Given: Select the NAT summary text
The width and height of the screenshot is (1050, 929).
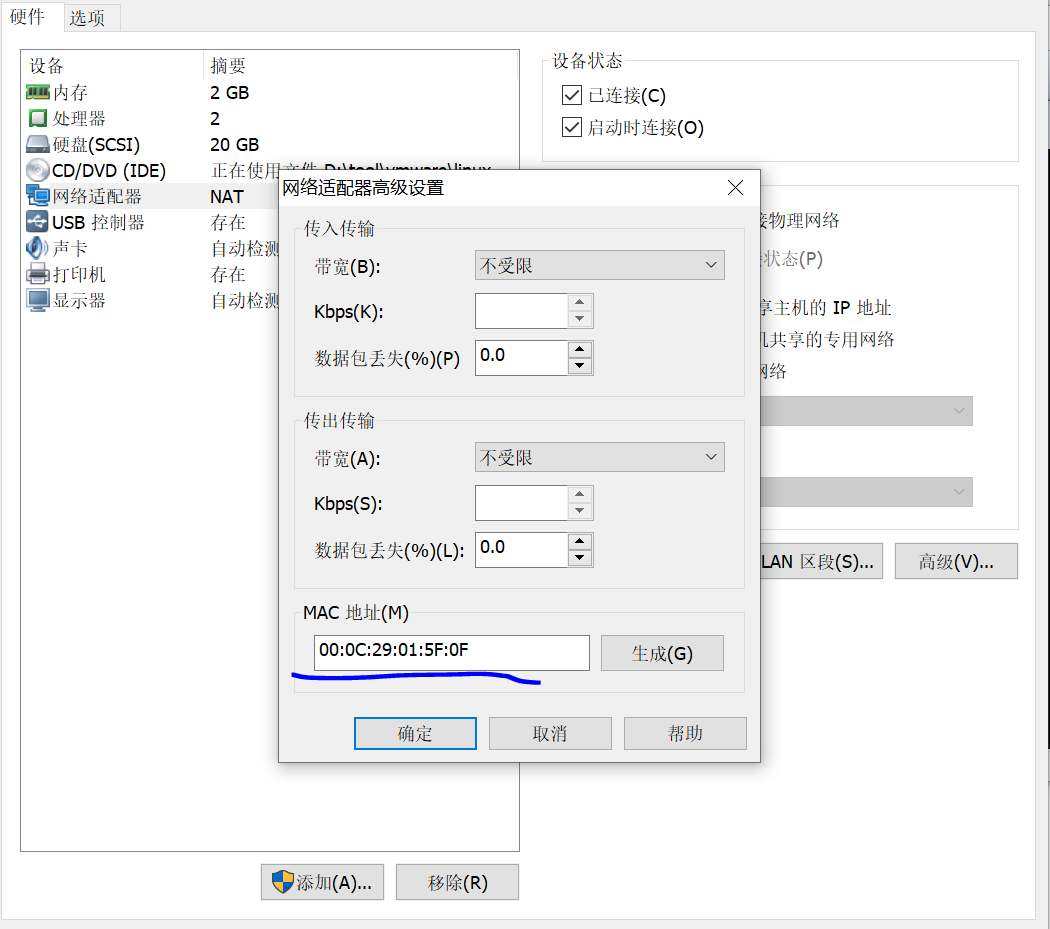Looking at the screenshot, I should pos(227,197).
